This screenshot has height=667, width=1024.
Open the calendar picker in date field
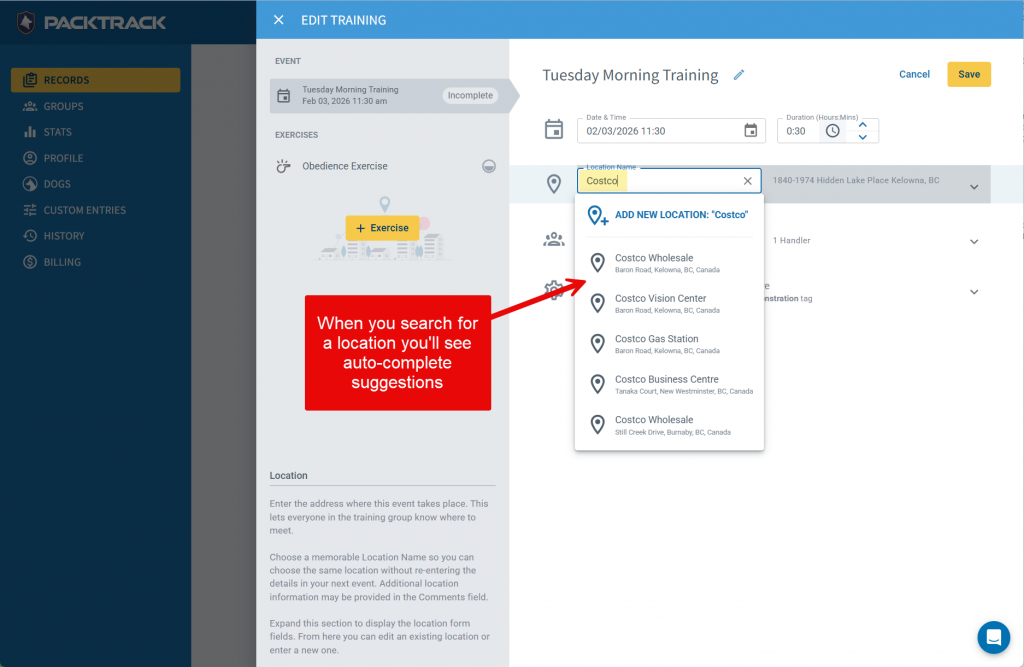(751, 131)
